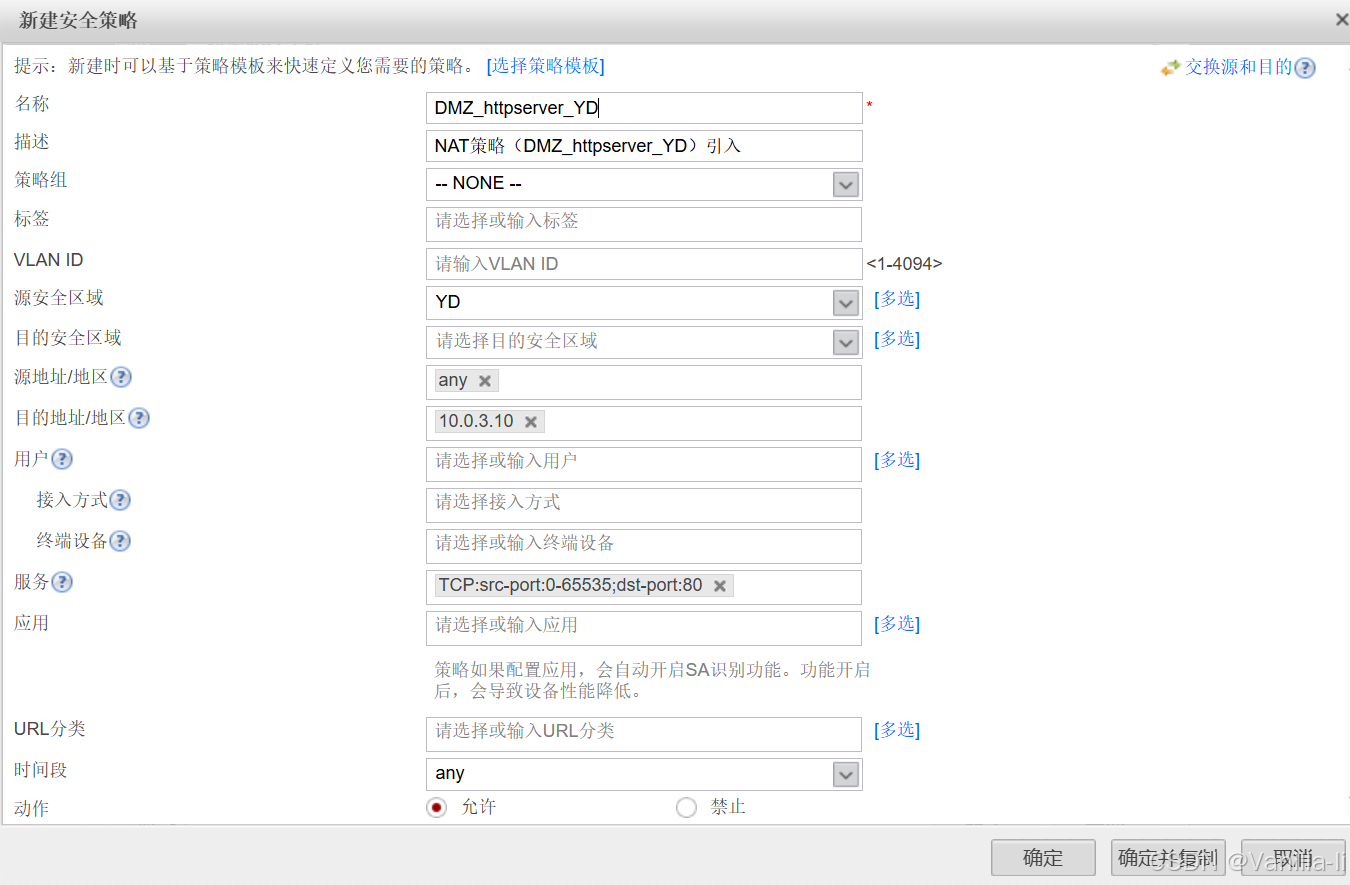The width and height of the screenshot is (1350, 885).
Task: Click the 取消 button
Action: coord(1293,858)
